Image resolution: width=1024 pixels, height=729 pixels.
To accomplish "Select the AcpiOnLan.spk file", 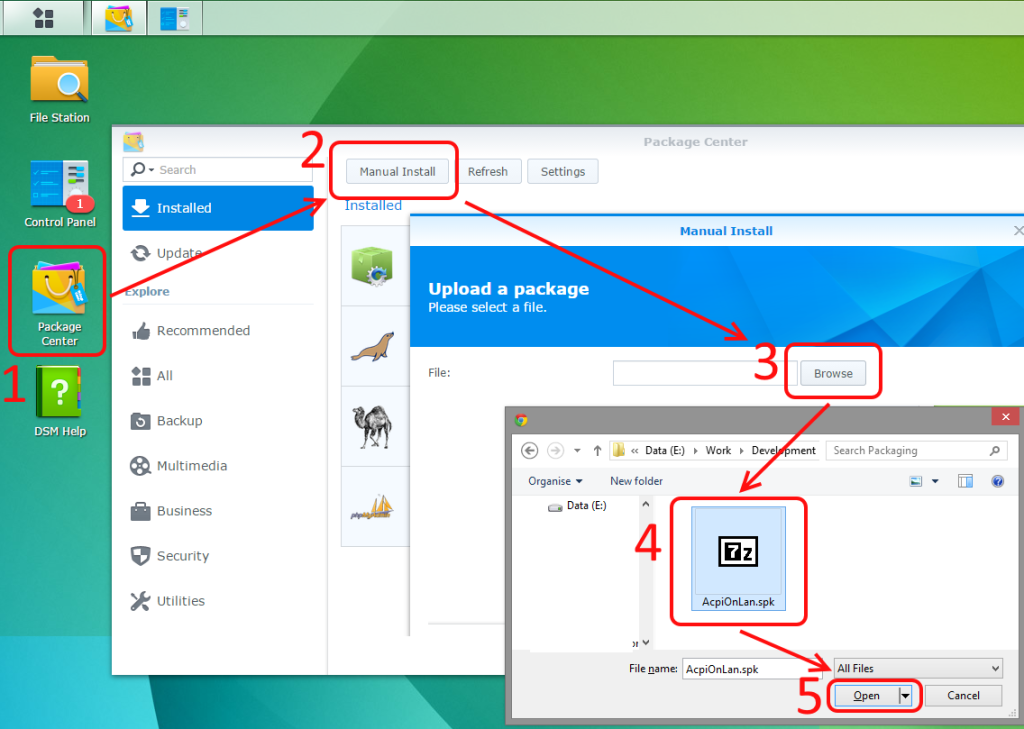I will (738, 559).
